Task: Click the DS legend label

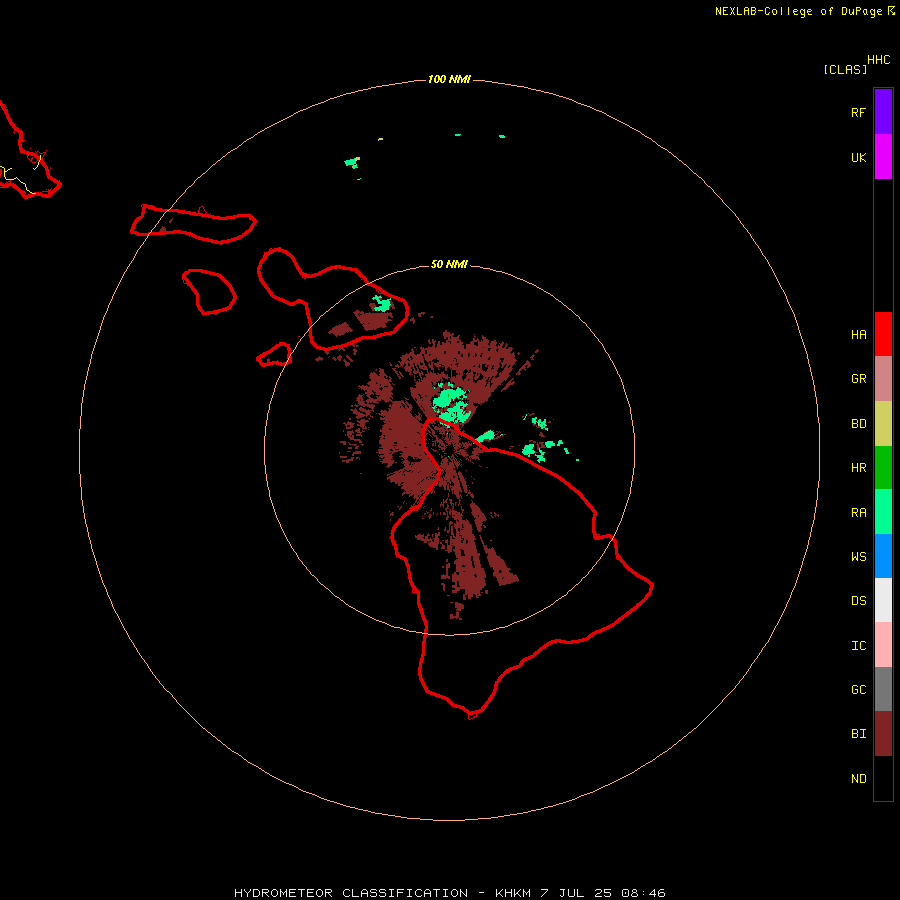Action: (858, 601)
